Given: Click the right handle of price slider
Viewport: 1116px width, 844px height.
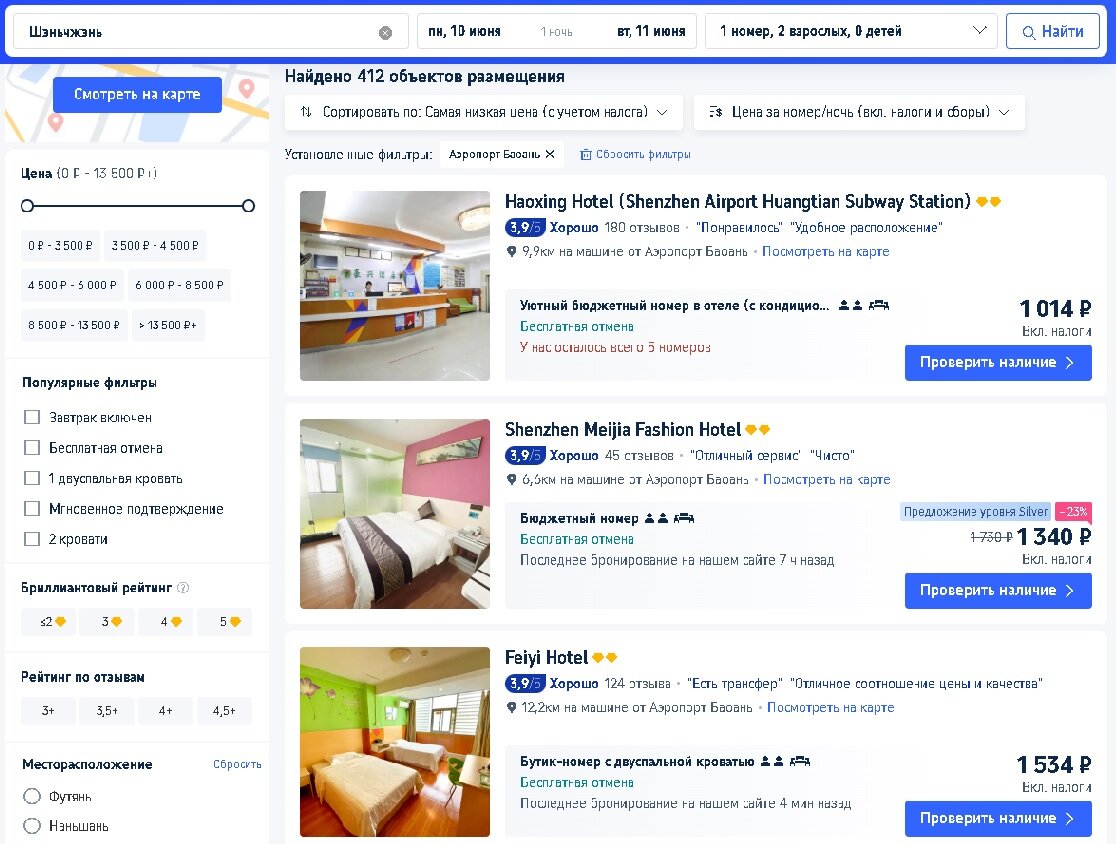Looking at the screenshot, I should click(x=248, y=206).
